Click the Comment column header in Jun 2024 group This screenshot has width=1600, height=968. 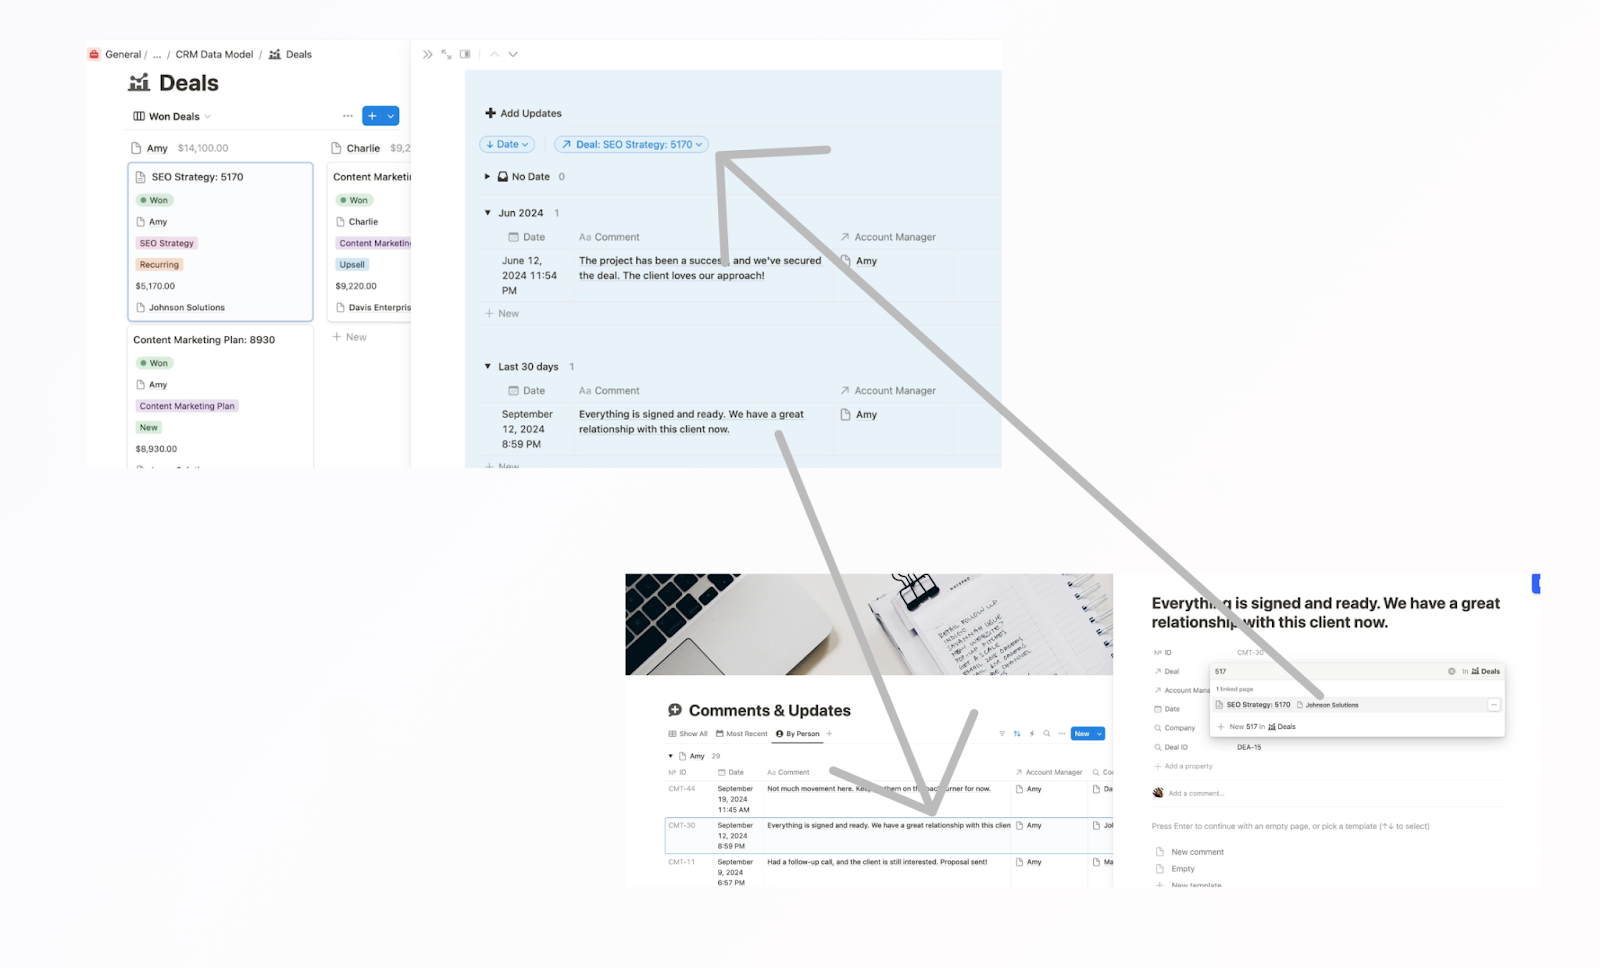(x=609, y=237)
